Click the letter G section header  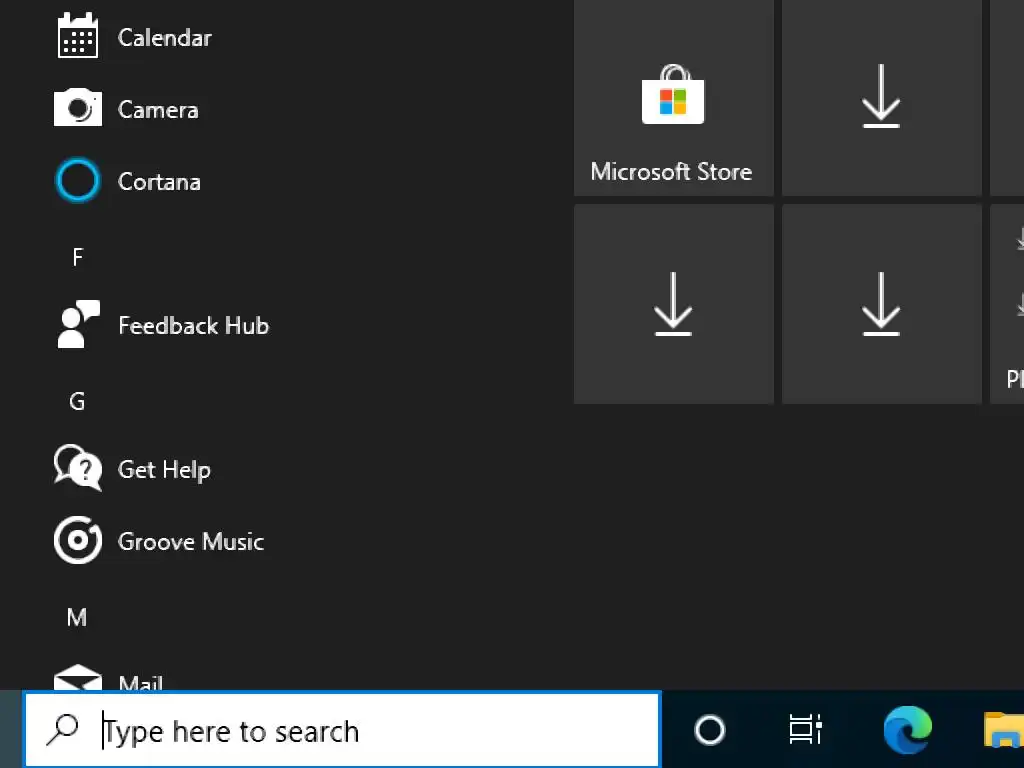[x=77, y=402]
